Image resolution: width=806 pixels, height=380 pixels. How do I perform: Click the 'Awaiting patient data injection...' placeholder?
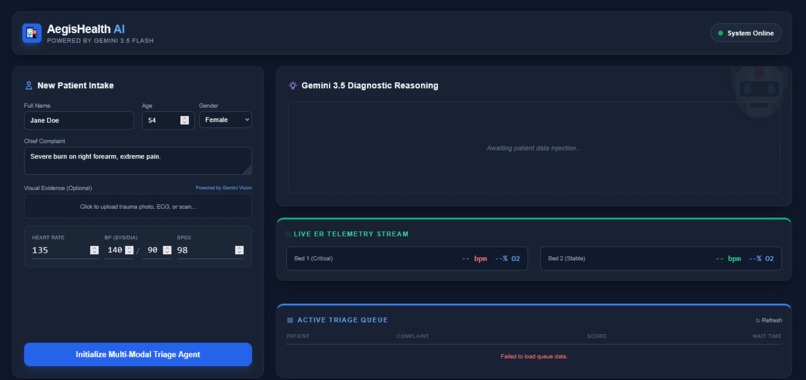[534, 148]
